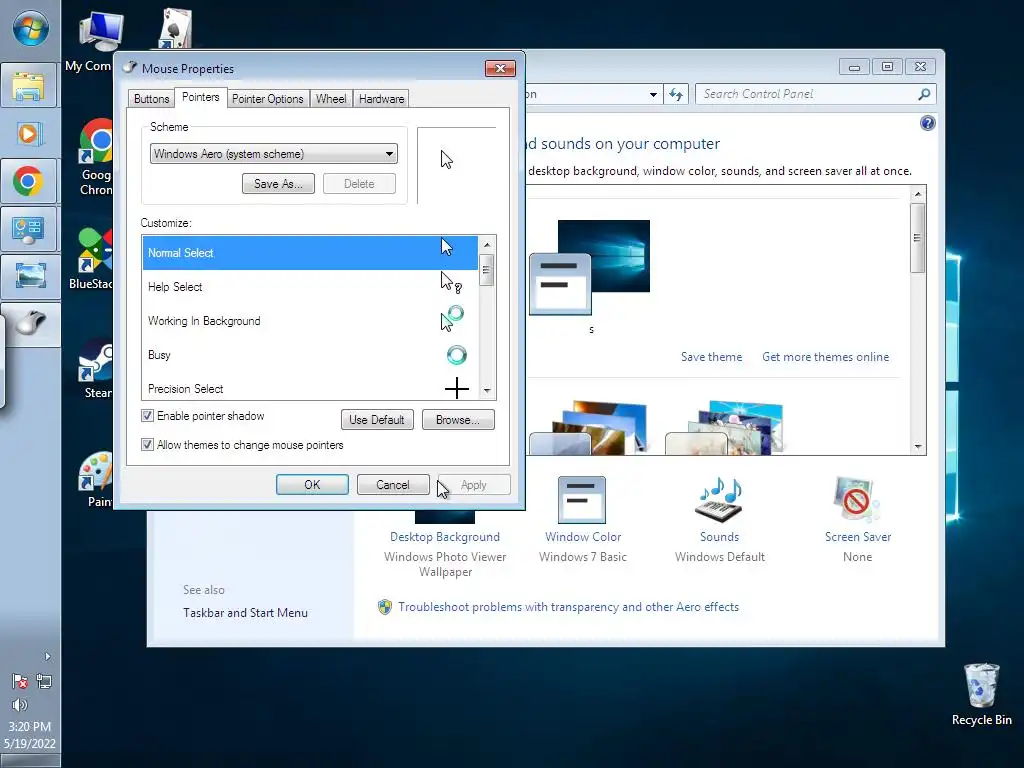Open the Solitaire card game desktop shortcut
Screen dimensions: 1024x768
coord(175,29)
